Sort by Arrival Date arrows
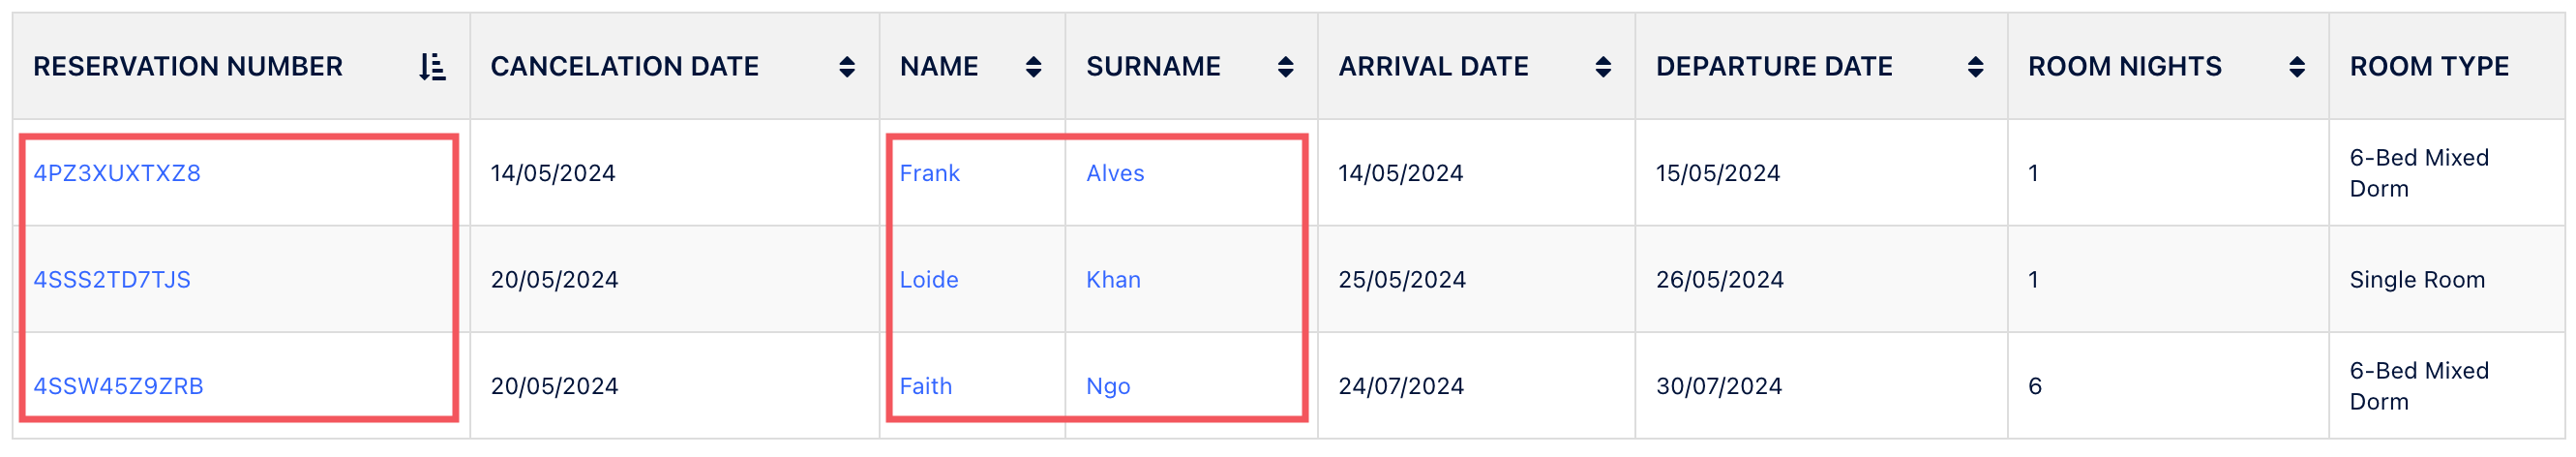The image size is (2576, 457). pos(1602,67)
